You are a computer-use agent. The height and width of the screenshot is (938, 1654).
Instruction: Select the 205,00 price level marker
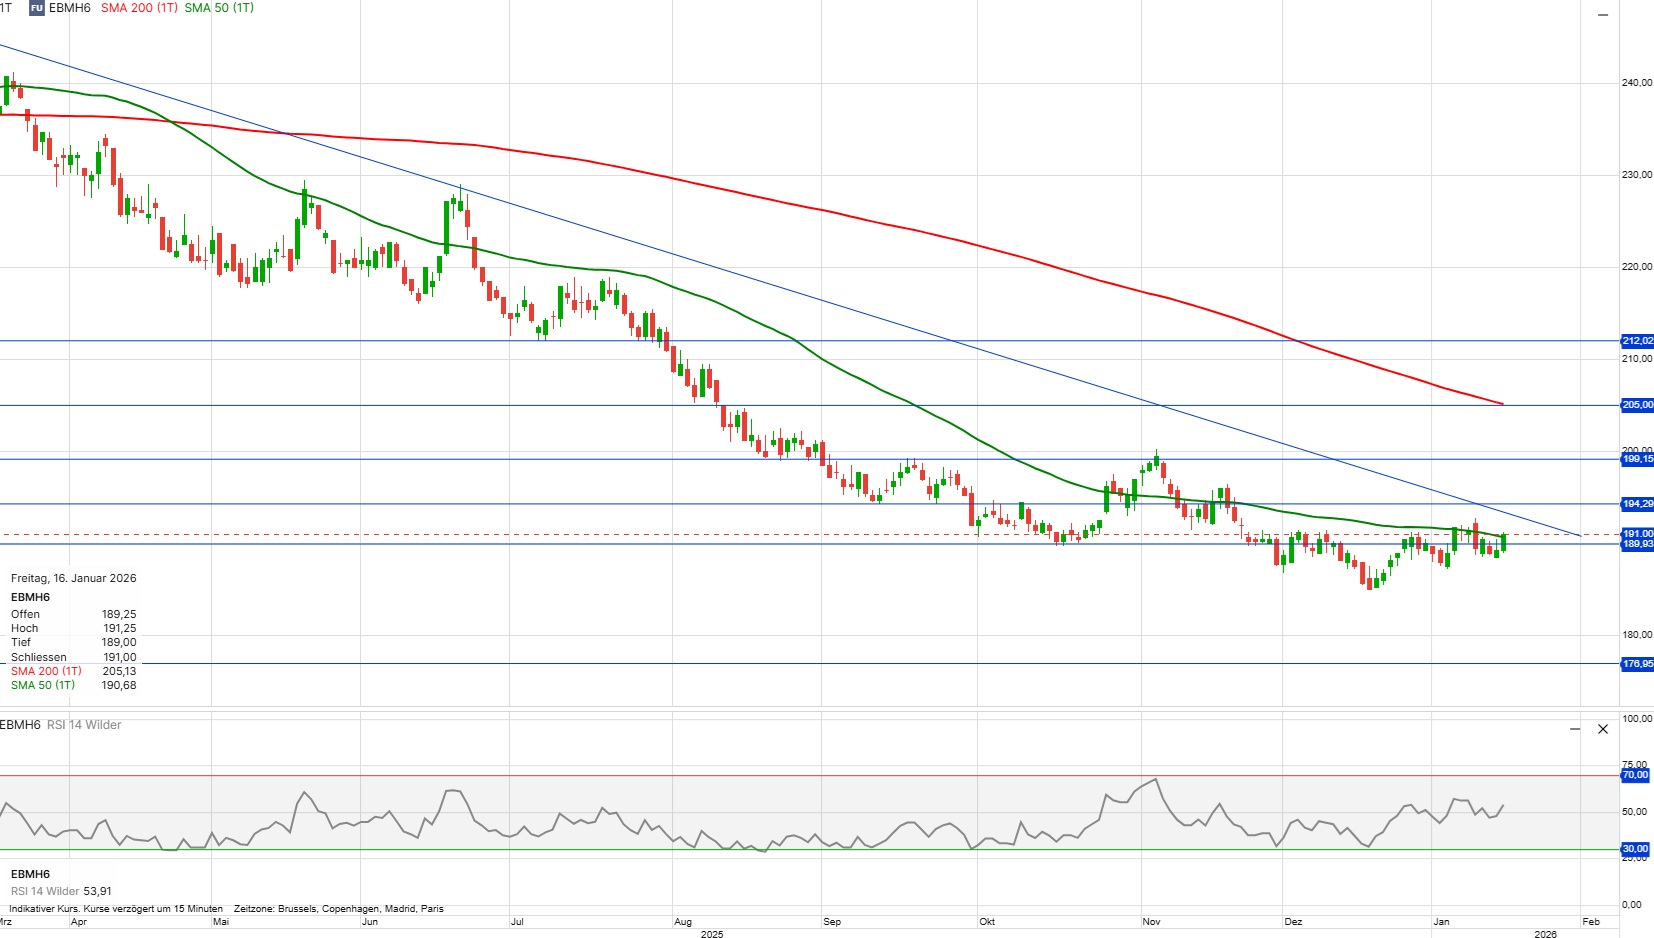coord(1637,405)
